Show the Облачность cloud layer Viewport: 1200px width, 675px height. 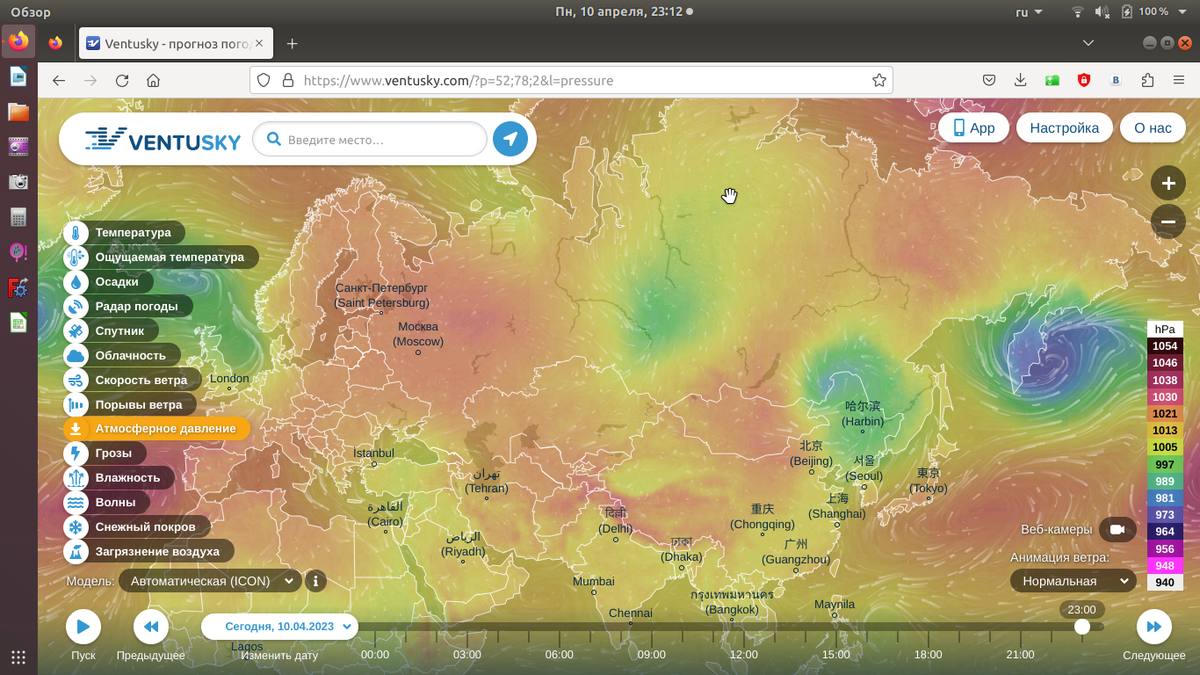tap(122, 355)
